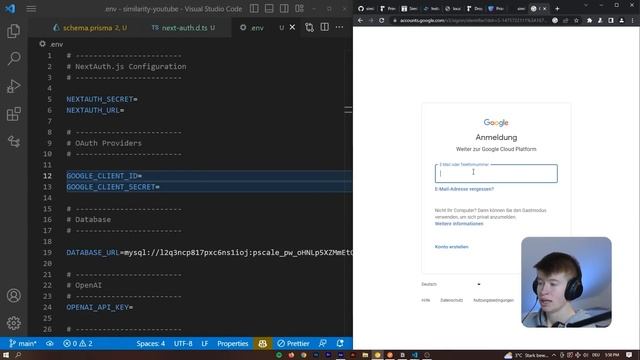The height and width of the screenshot is (360, 640).
Task: Open Windows taskbar search
Action: (x=18, y=355)
